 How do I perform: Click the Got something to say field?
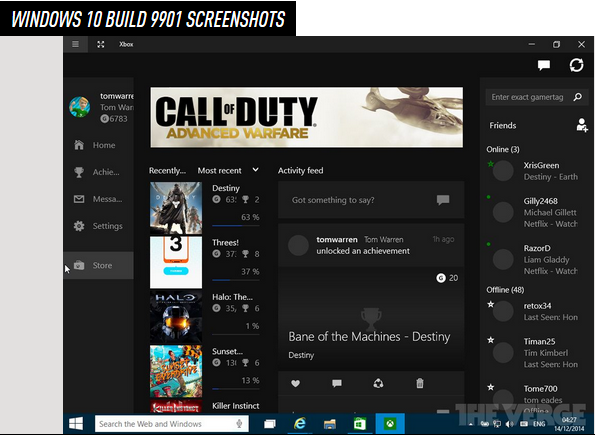[x=371, y=200]
